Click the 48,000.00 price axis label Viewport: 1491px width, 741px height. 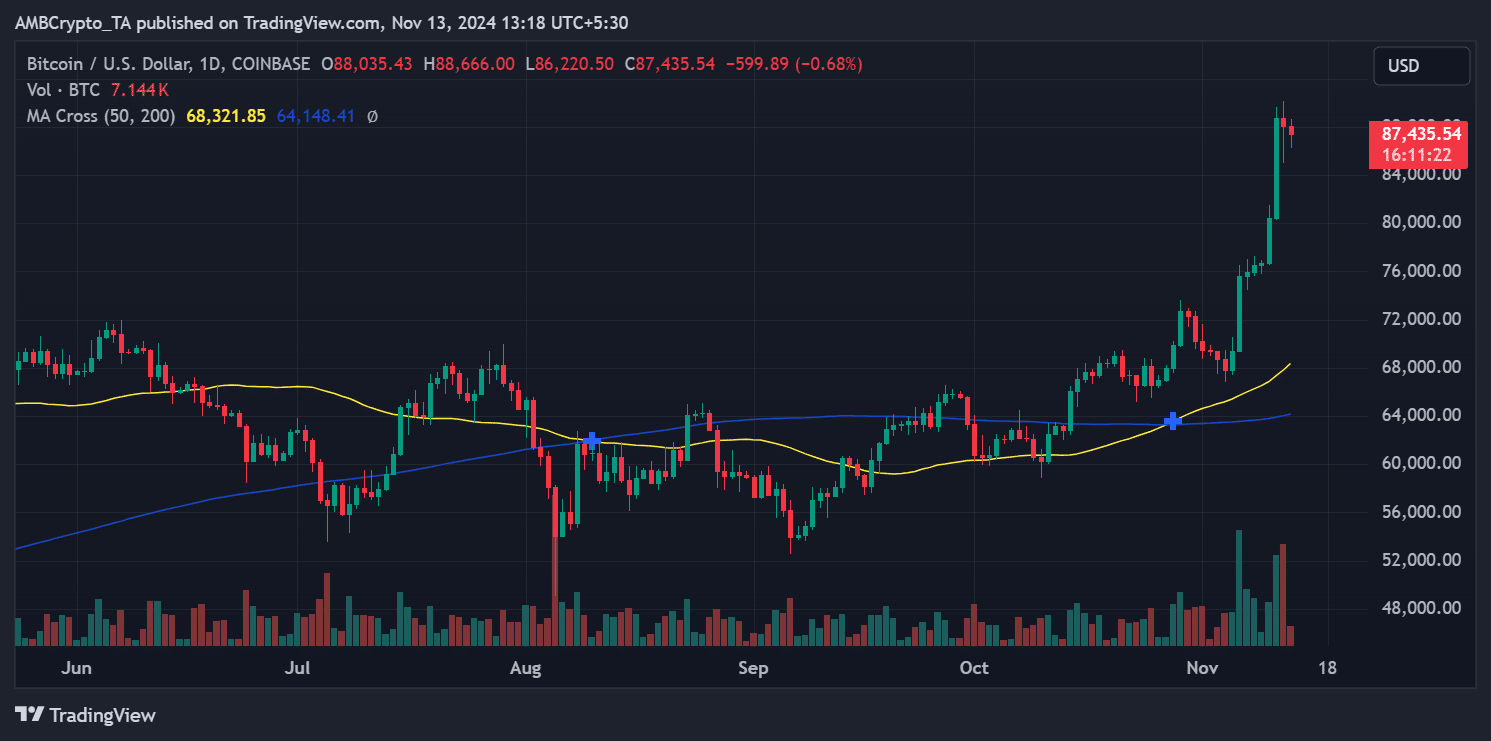(1420, 608)
